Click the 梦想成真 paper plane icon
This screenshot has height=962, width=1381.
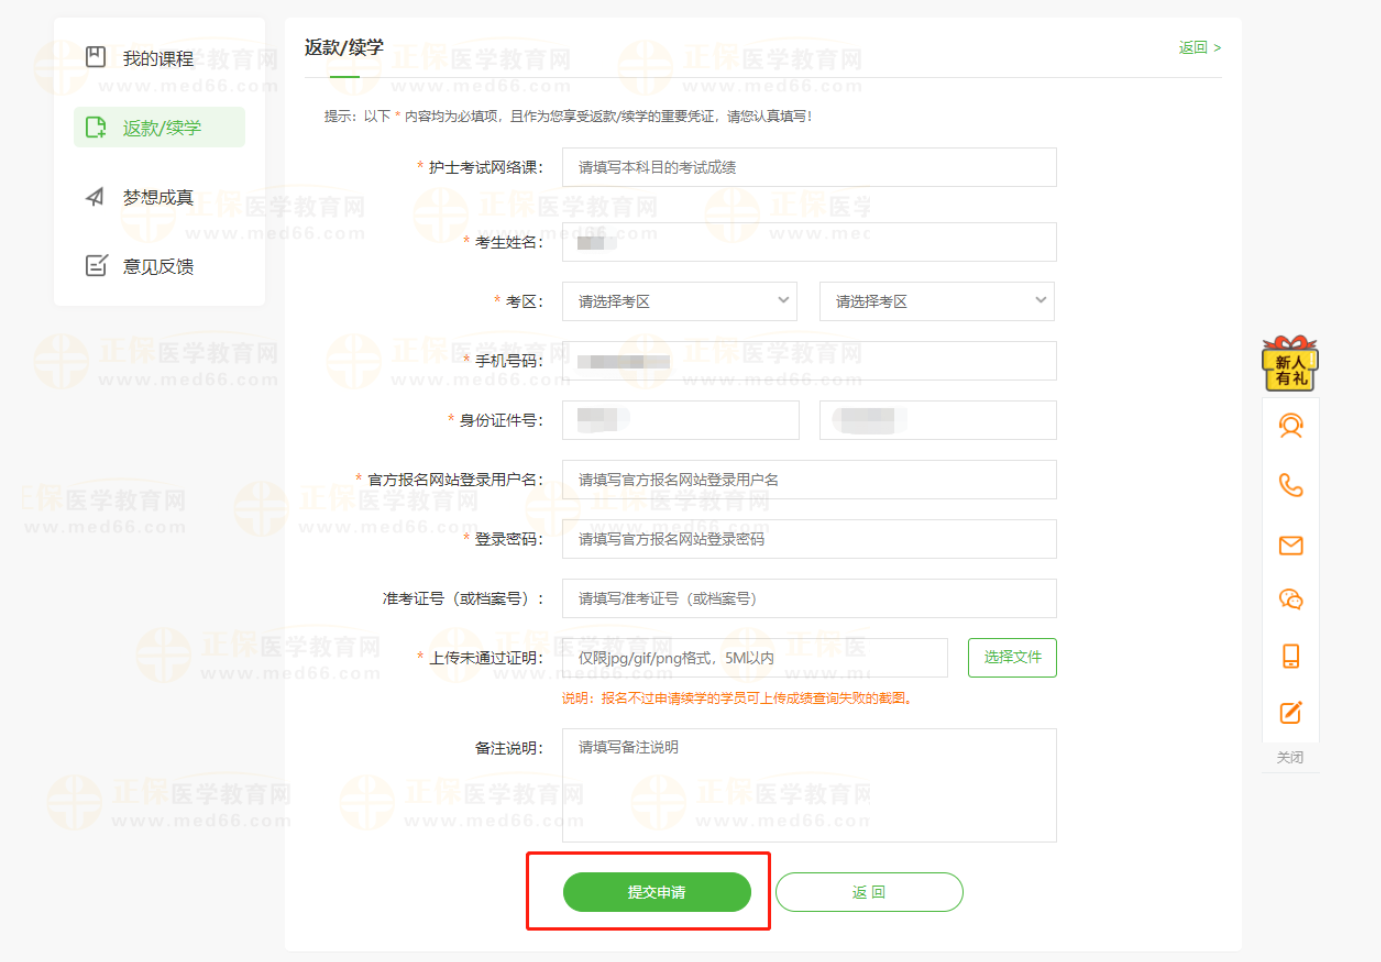click(95, 197)
